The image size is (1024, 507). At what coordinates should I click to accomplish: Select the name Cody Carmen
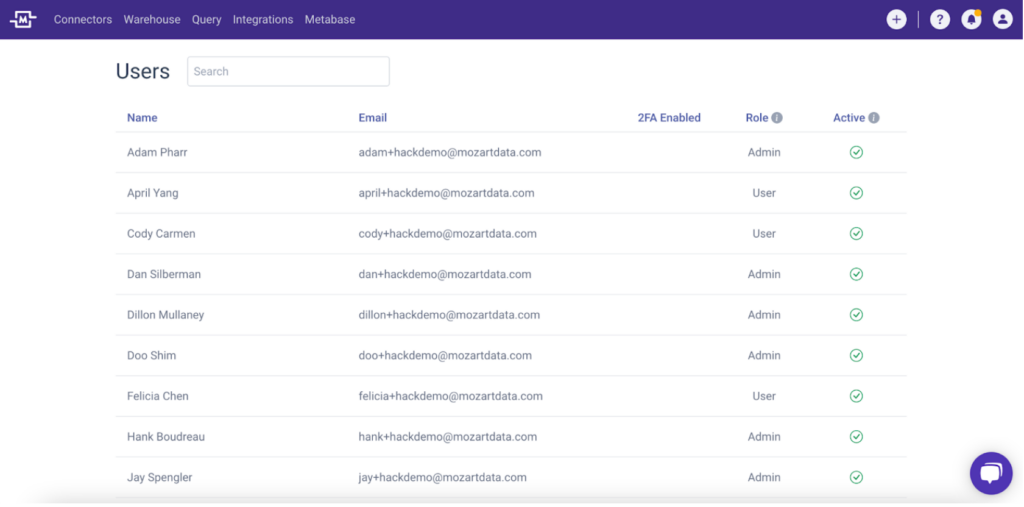coord(161,233)
